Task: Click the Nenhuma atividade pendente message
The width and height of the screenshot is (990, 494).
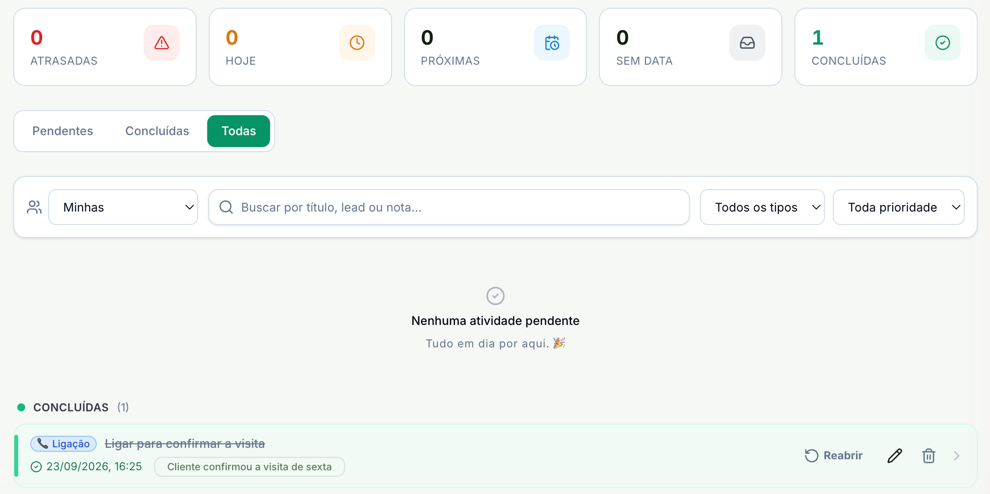Action: click(495, 321)
